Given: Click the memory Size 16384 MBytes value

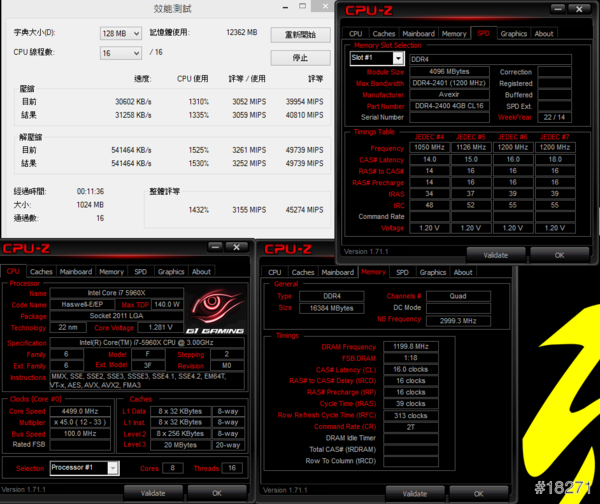Looking at the screenshot, I should (332, 308).
